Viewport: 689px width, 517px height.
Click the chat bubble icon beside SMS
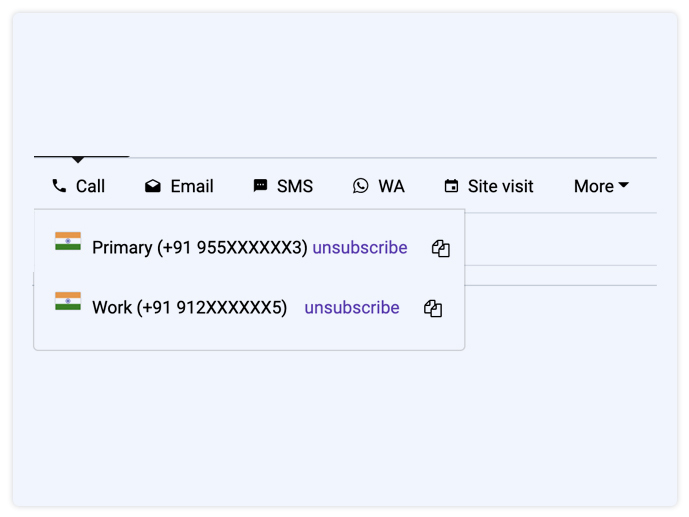pos(260,186)
